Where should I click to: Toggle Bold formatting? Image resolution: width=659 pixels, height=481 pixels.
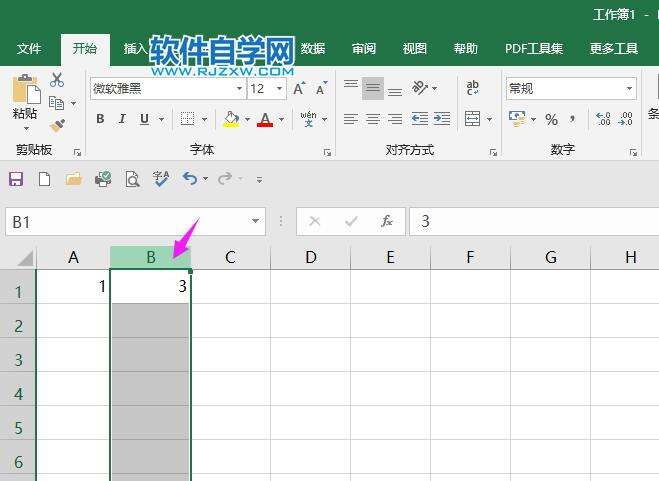[x=100, y=119]
